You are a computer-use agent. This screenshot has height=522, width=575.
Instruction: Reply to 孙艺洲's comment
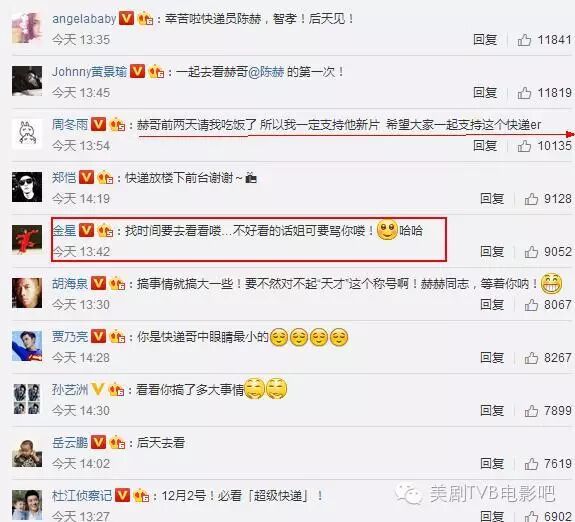[x=492, y=410]
